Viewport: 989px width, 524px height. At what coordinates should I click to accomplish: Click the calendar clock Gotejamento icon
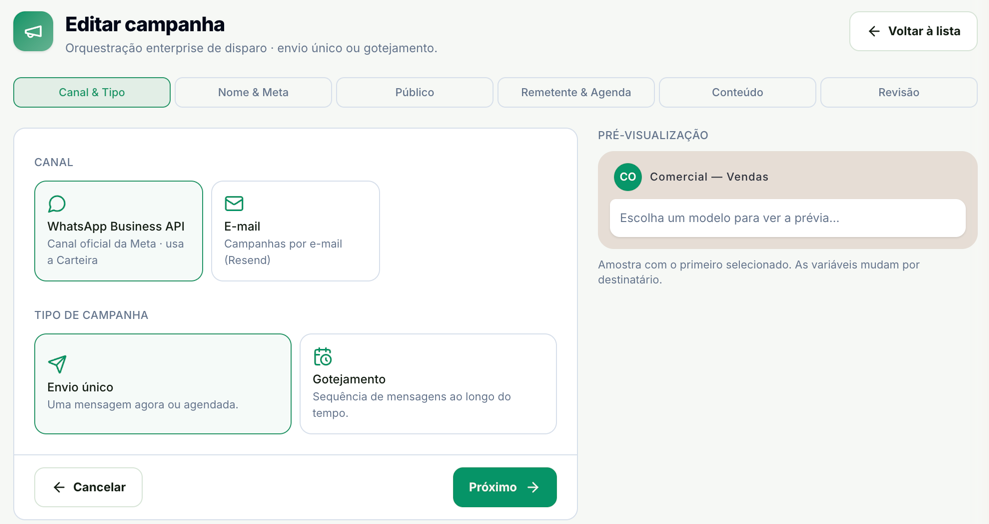tap(322, 356)
